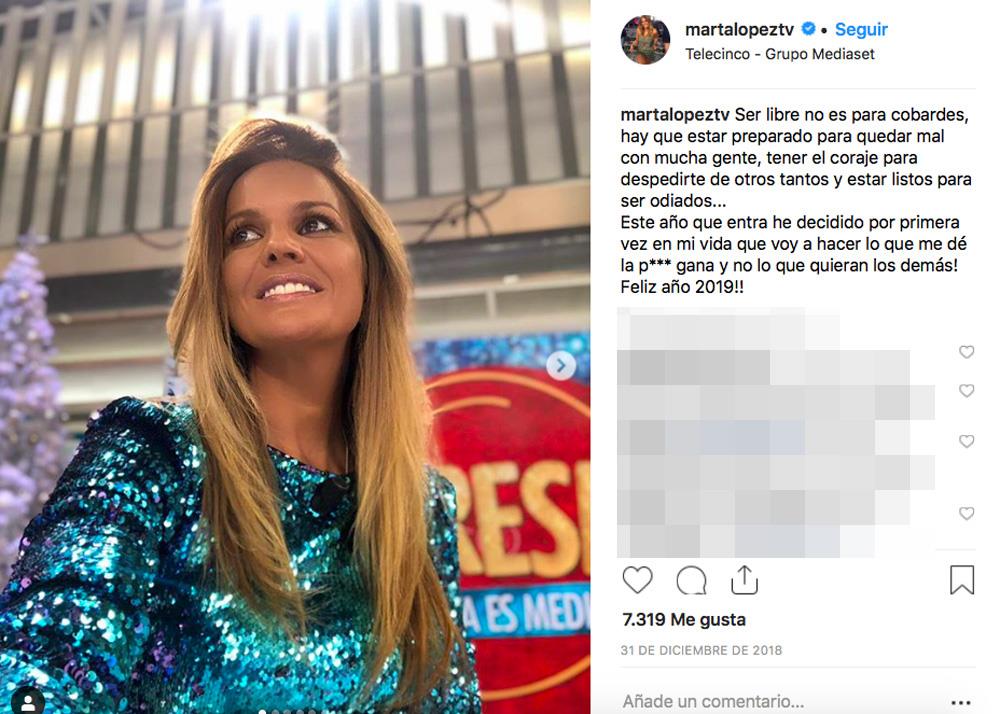View likes list 7.319 Me gusta
The height and width of the screenshot is (714, 1000).
[684, 620]
